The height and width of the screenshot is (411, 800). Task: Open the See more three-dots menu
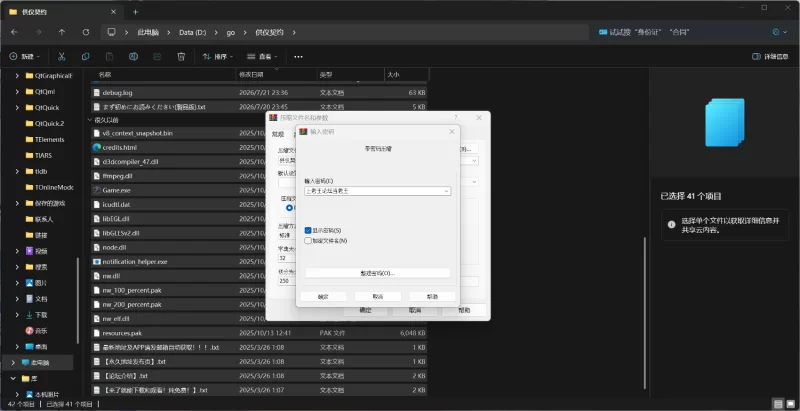(298, 57)
